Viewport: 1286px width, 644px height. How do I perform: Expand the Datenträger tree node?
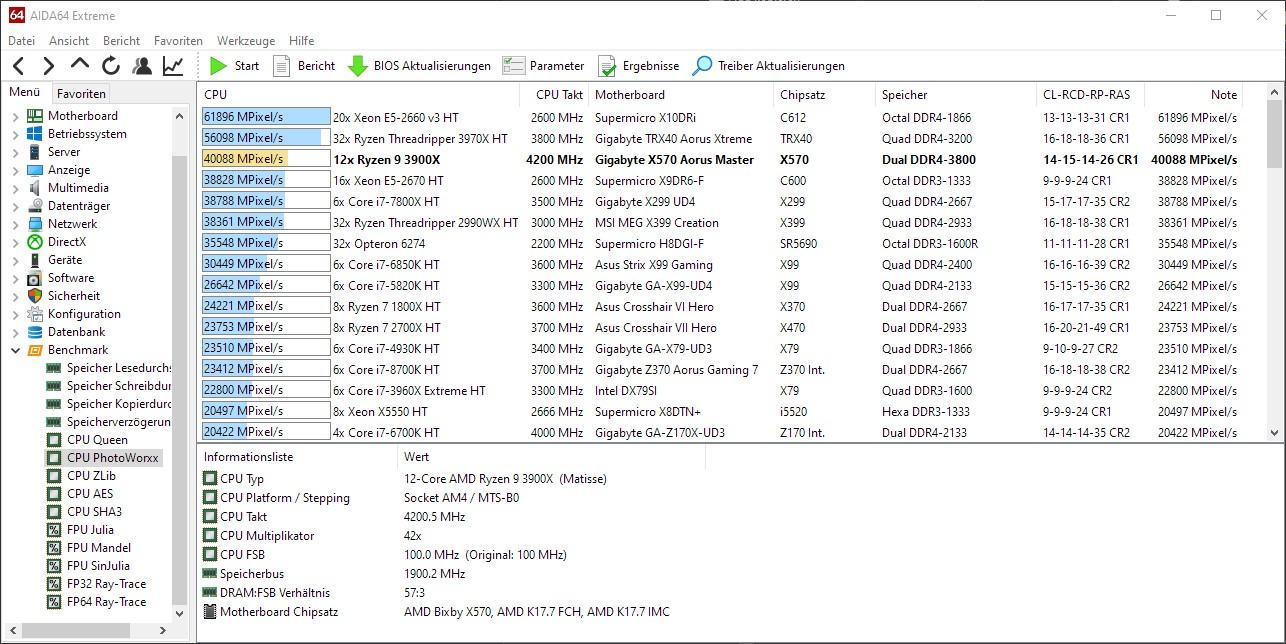15,206
